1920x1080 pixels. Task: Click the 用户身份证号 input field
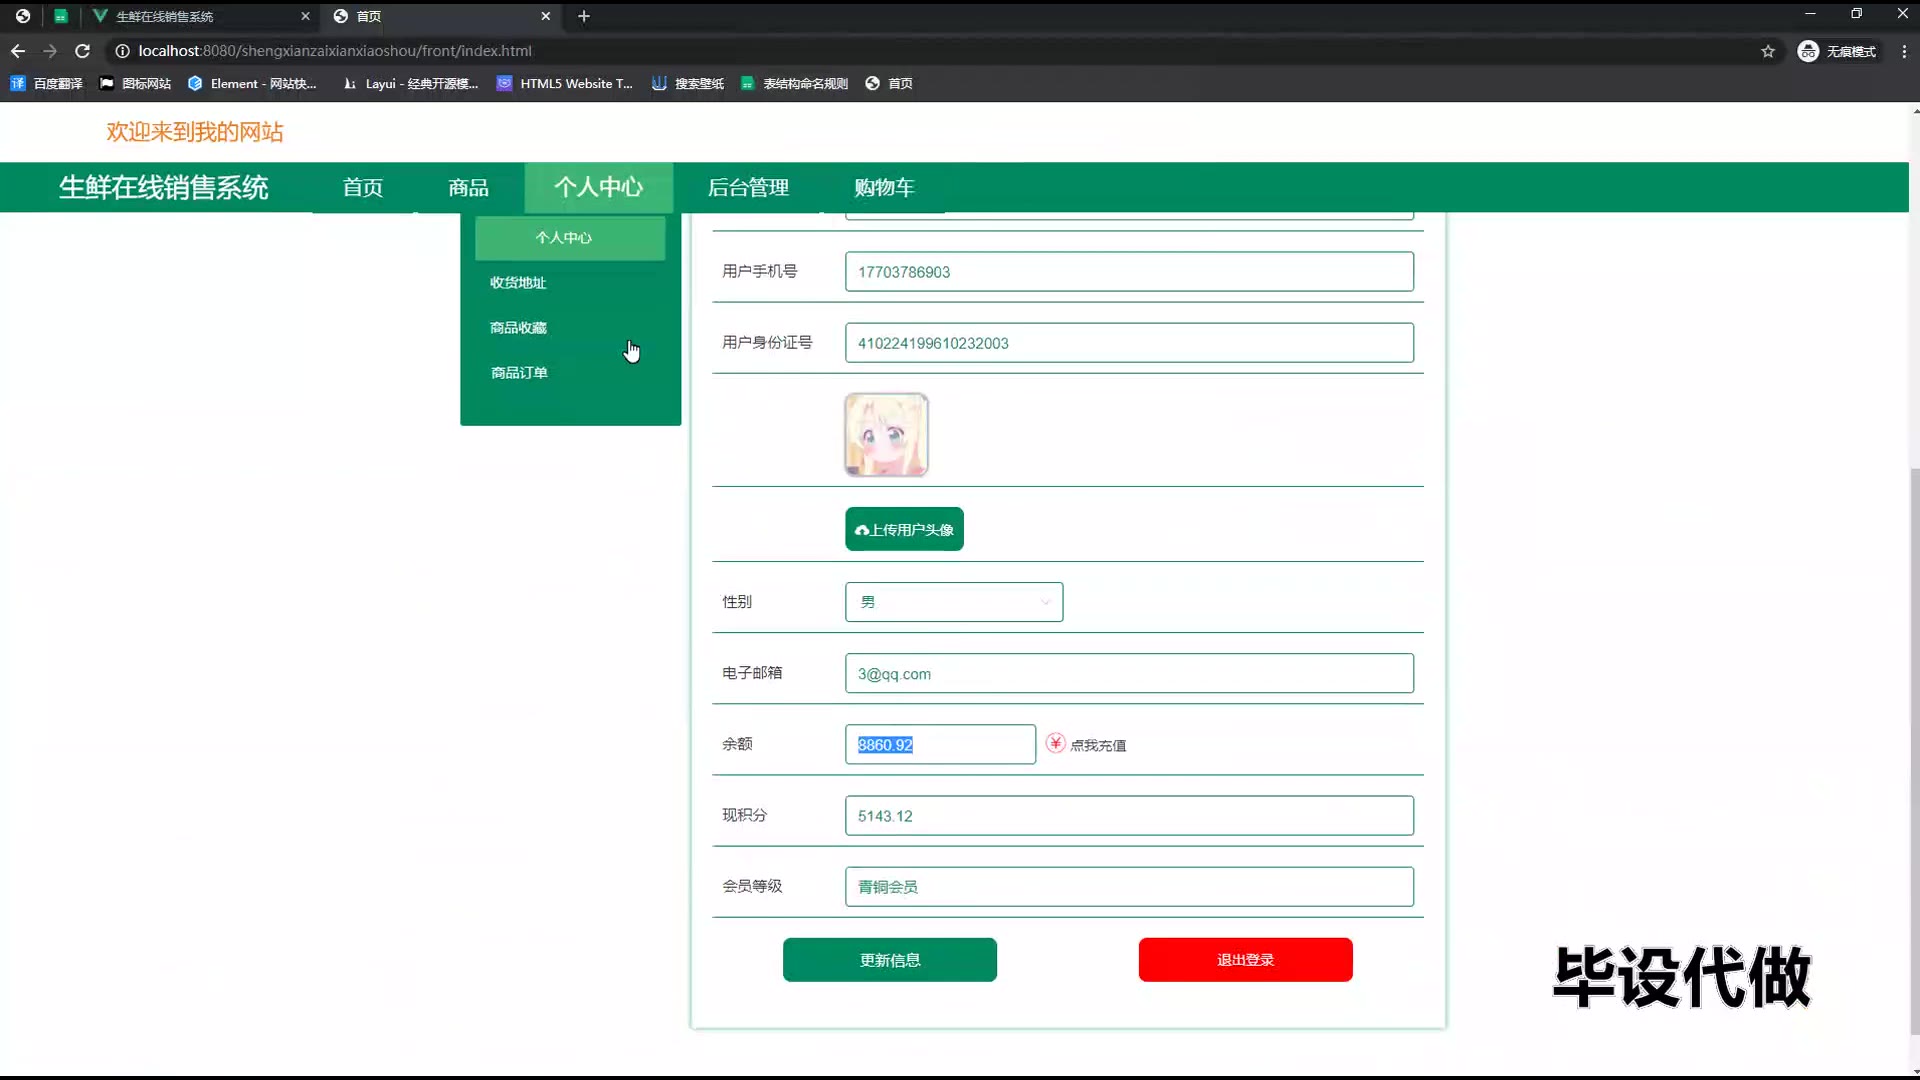click(x=1129, y=343)
